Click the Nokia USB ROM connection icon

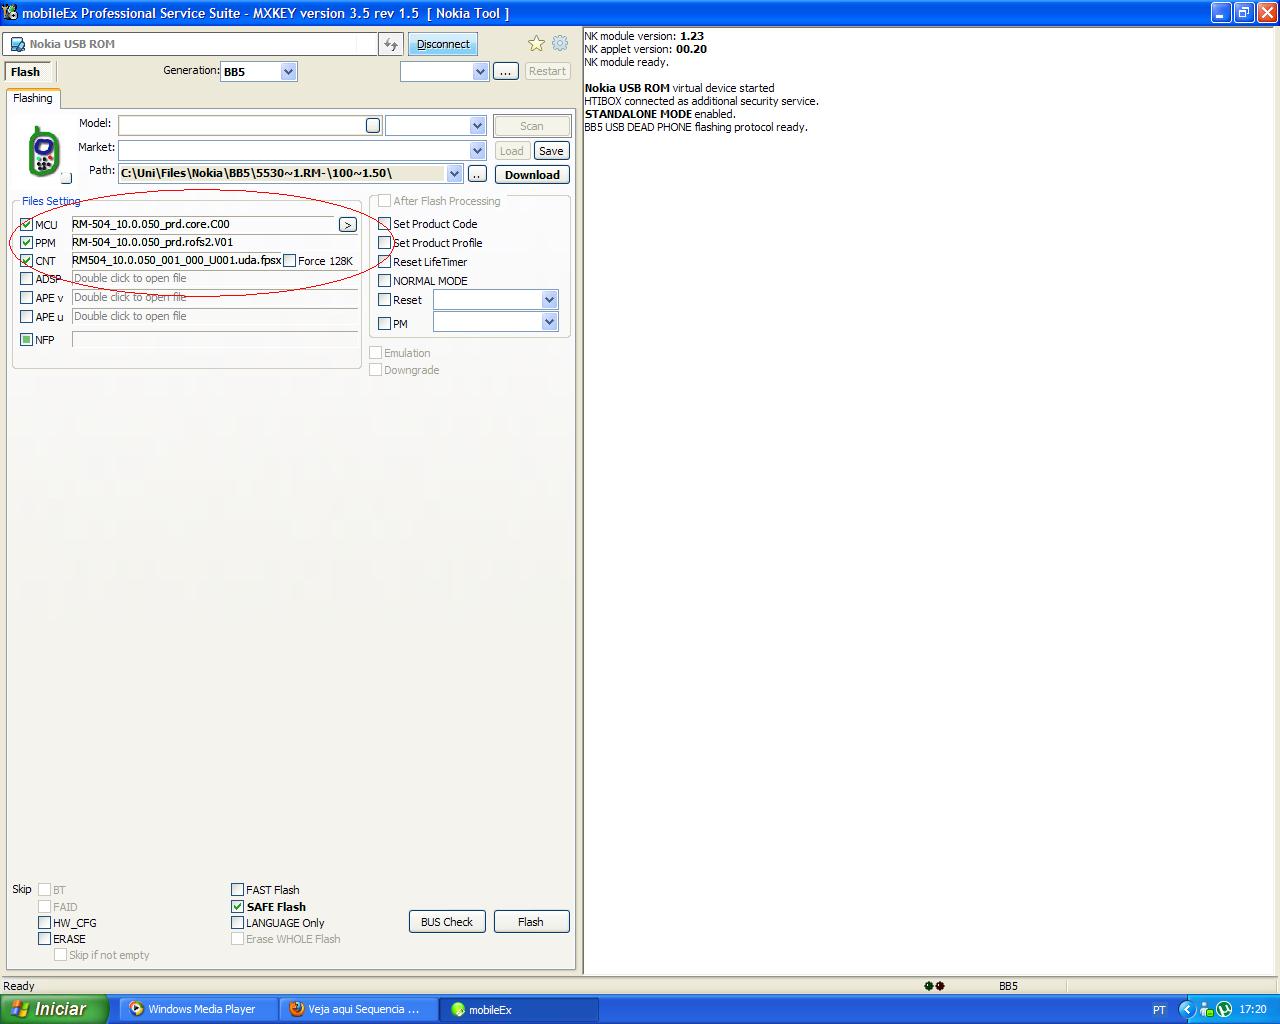pyautogui.click(x=17, y=44)
